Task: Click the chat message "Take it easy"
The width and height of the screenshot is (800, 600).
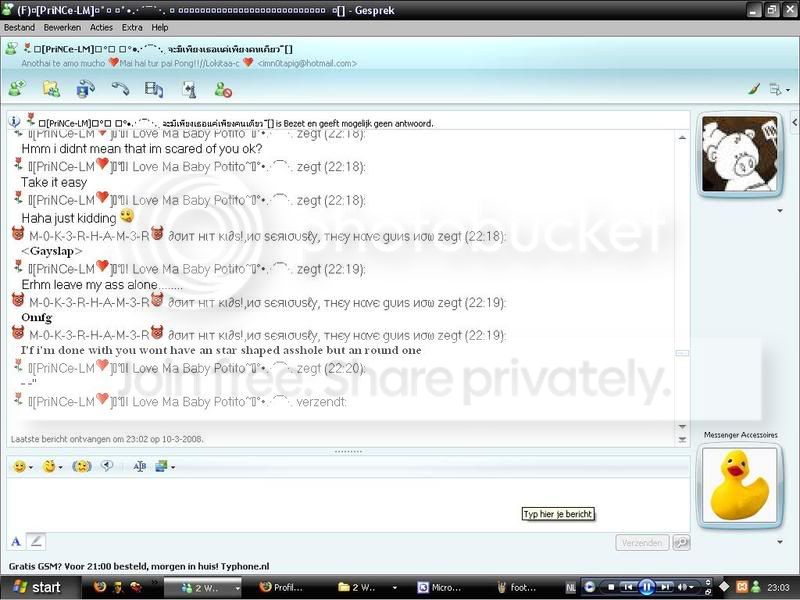Action: [x=54, y=182]
